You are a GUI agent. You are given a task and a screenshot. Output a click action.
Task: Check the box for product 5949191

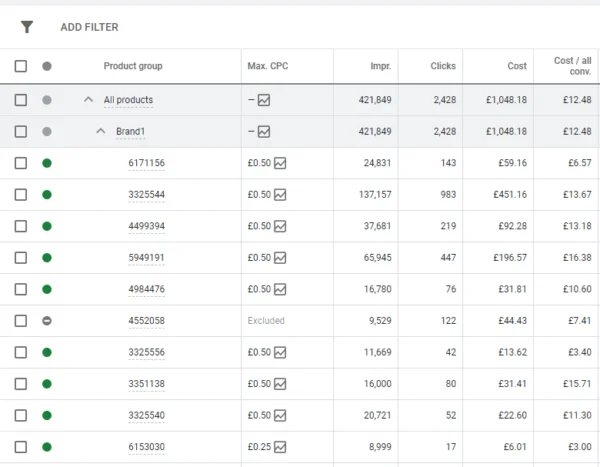coord(21,258)
